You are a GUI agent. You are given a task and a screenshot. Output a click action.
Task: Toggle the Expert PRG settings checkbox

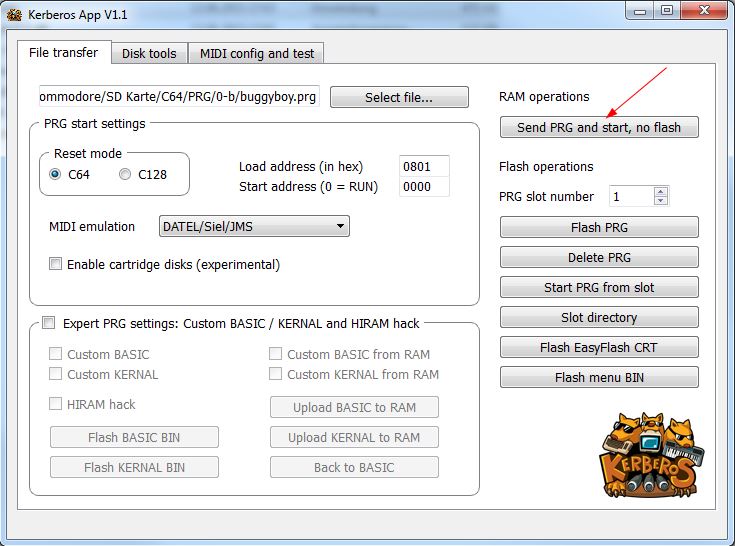(x=49, y=323)
